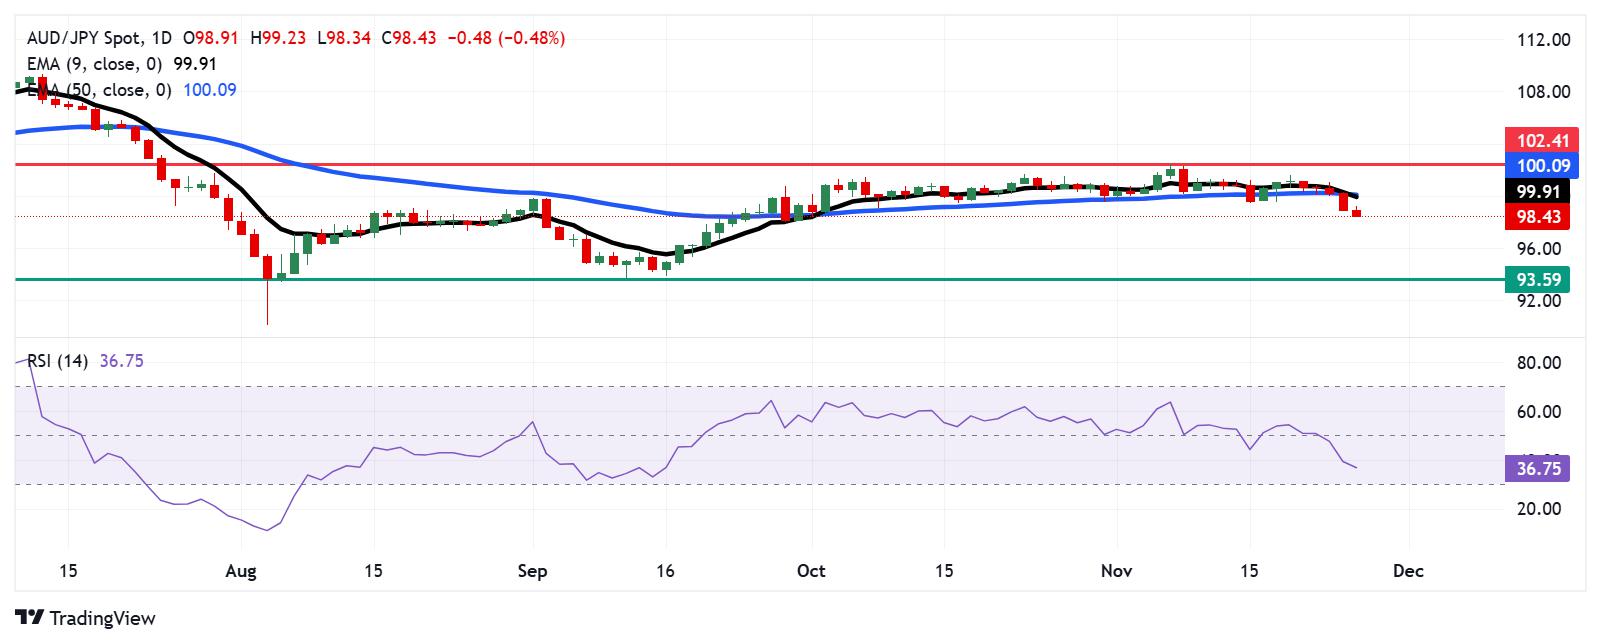Click the Oct label on time axis

pos(811,571)
